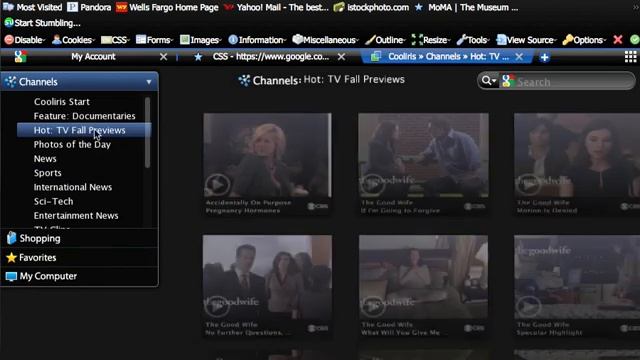Open the Yahoo! Mail bookmark
Screen dimensions: 640x360
coord(276,7)
